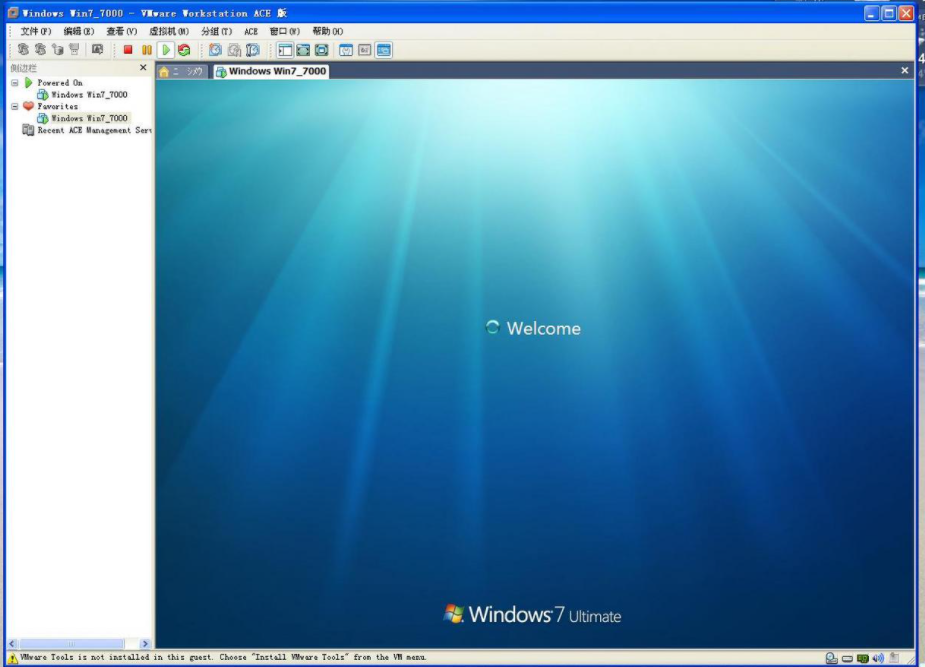This screenshot has width=925, height=667.
Task: Click the green Power On play button
Action: [x=166, y=50]
